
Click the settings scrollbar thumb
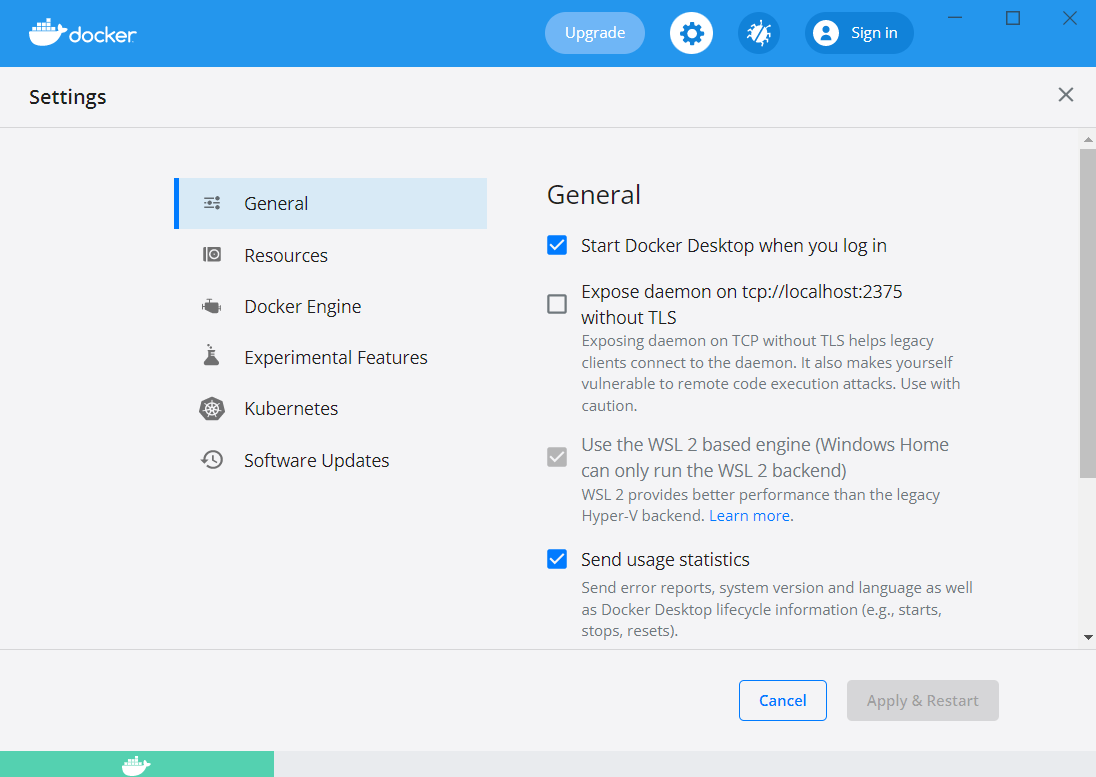click(1088, 313)
